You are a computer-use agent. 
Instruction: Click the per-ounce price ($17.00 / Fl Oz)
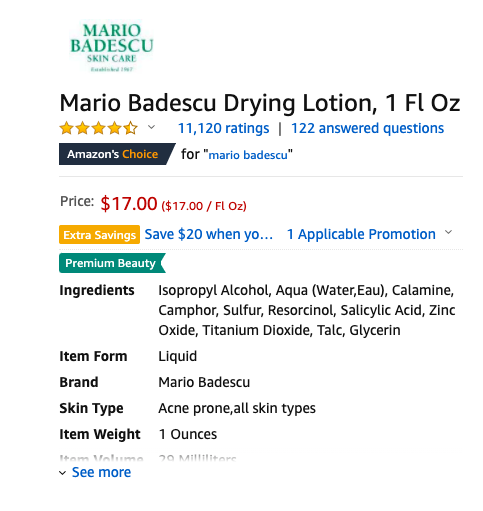pos(204,206)
